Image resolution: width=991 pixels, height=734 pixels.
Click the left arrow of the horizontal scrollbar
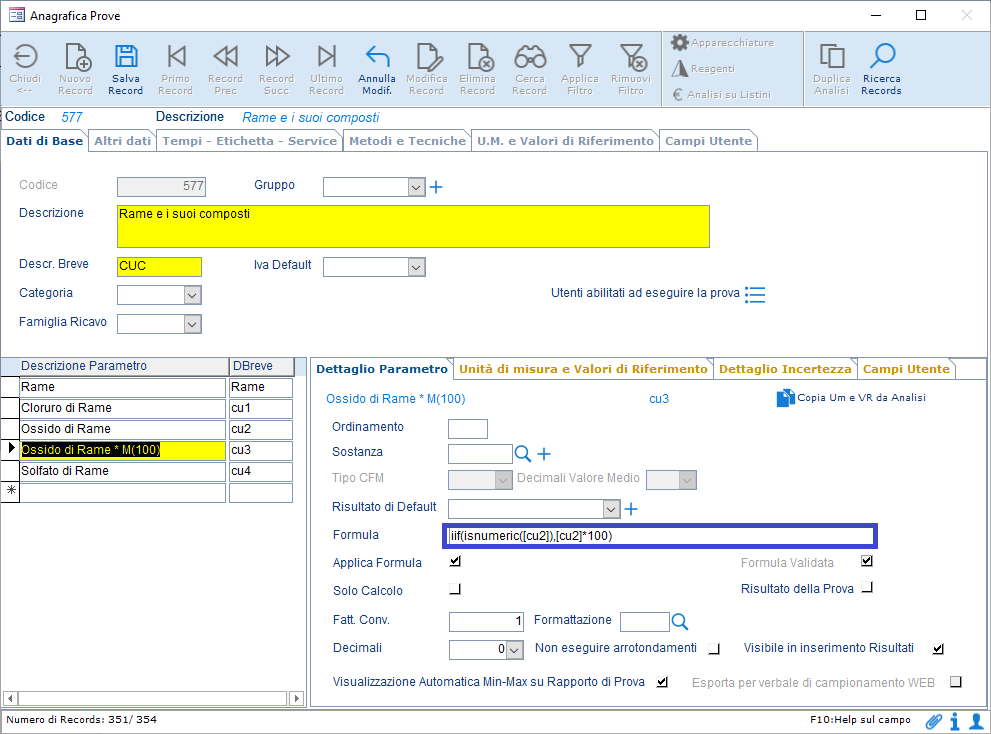point(10,699)
